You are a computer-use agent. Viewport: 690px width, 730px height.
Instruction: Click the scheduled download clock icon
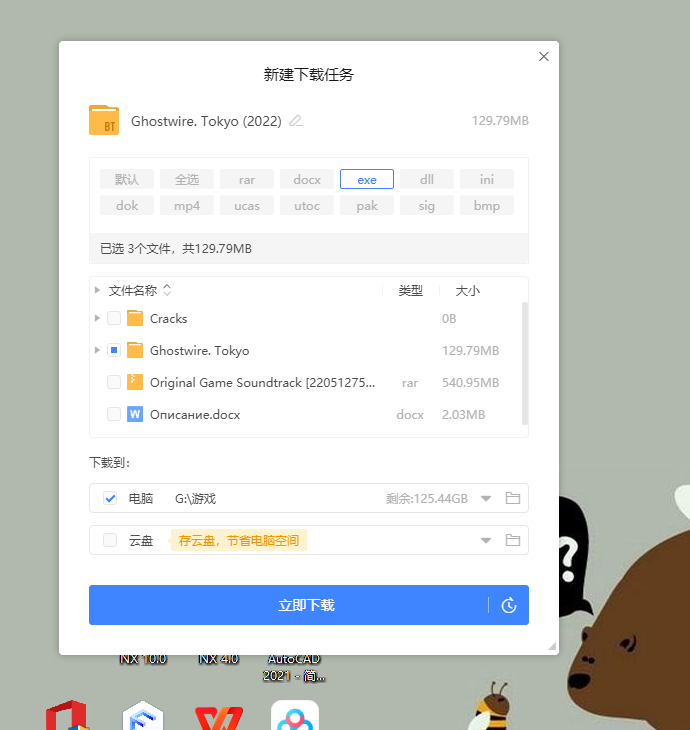click(x=508, y=605)
